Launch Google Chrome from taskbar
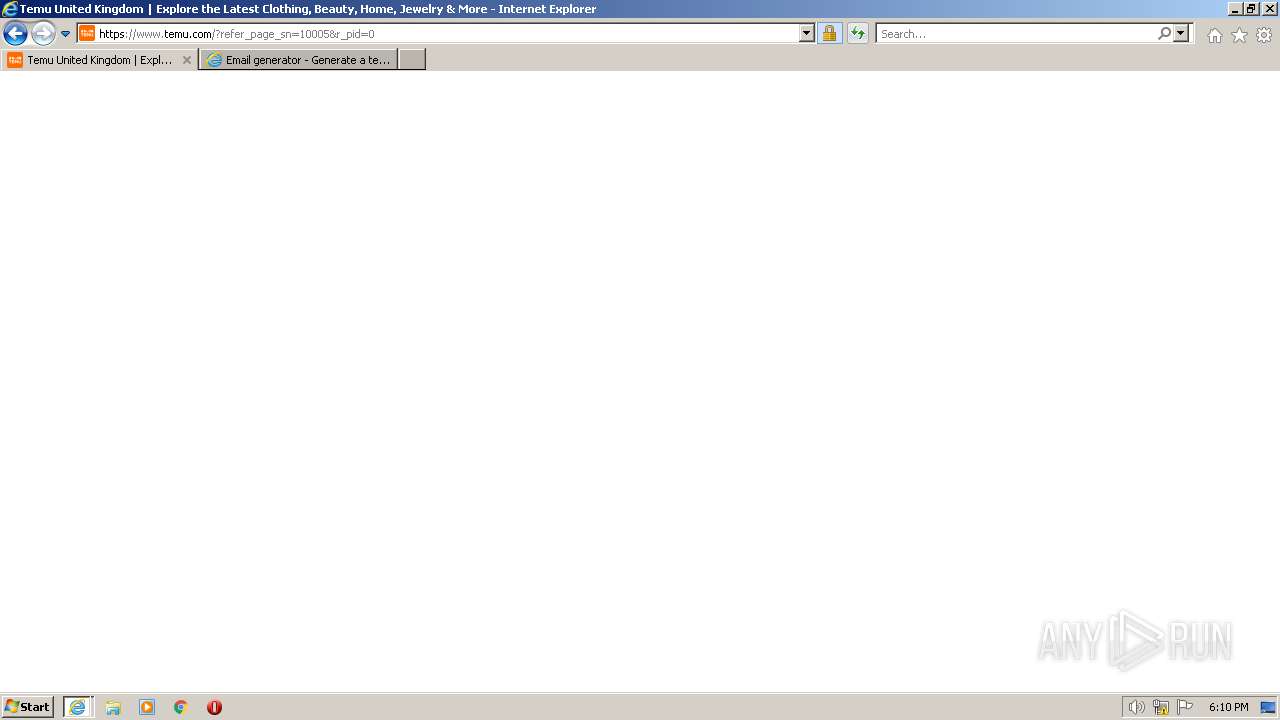The height and width of the screenshot is (720, 1280). point(181,707)
